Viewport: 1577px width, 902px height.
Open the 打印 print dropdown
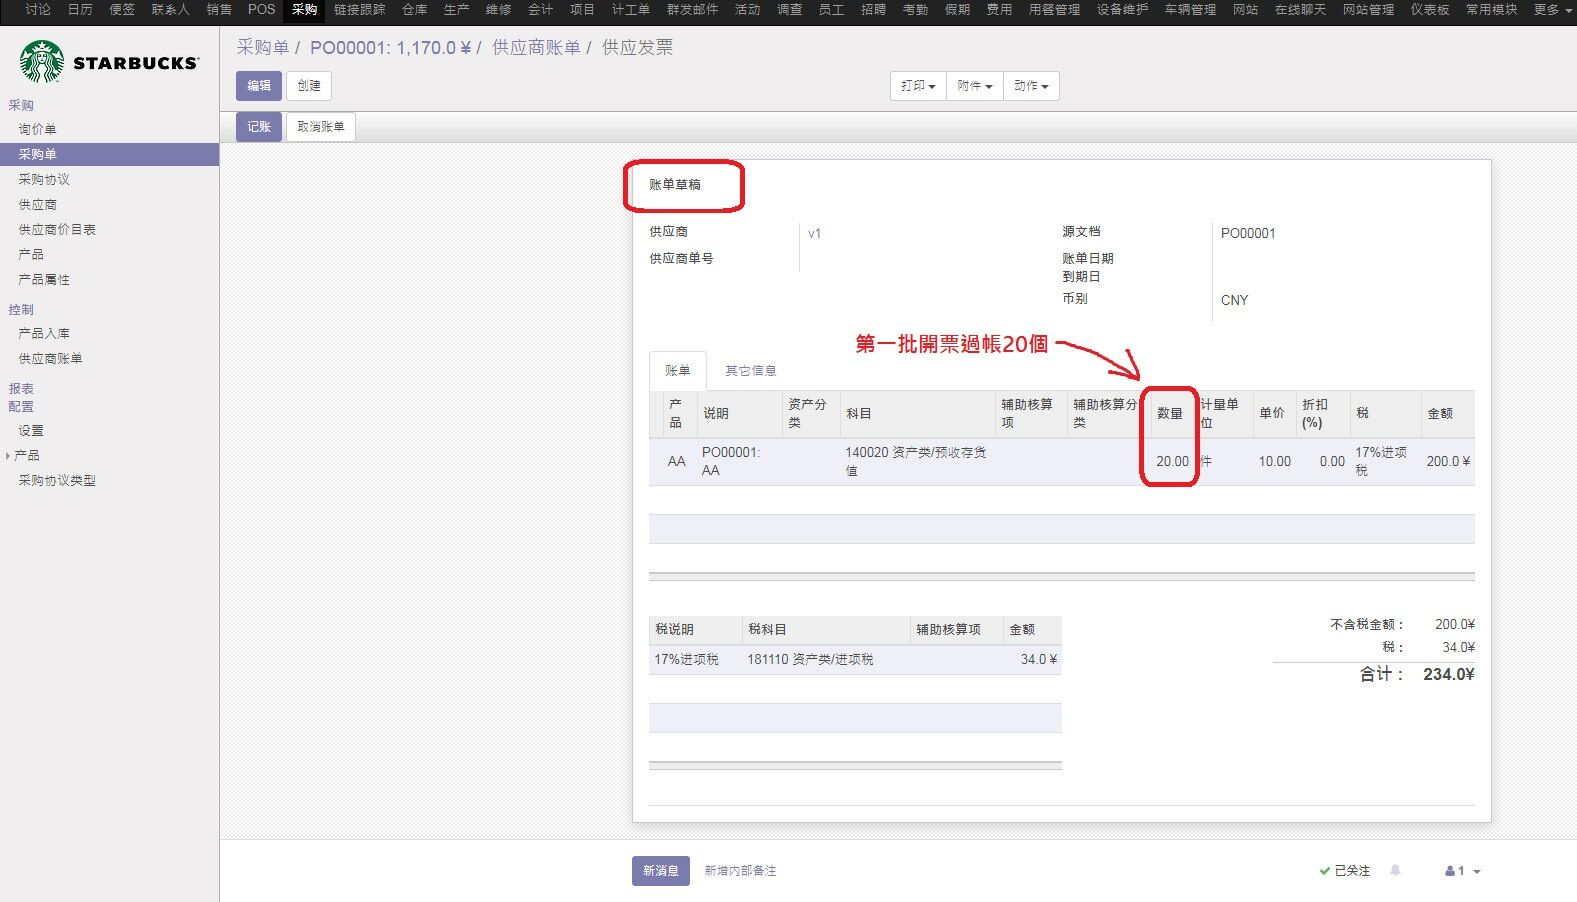point(918,86)
